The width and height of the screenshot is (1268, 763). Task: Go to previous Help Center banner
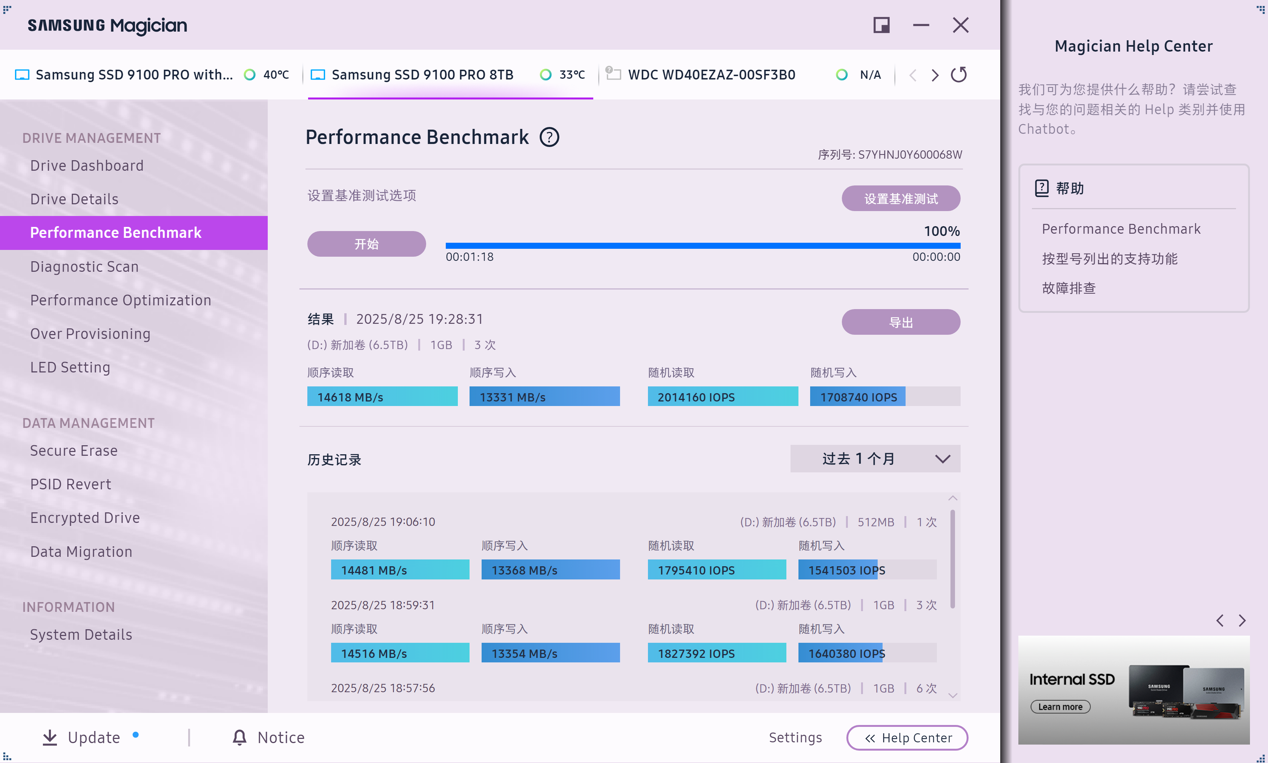[x=1220, y=621]
